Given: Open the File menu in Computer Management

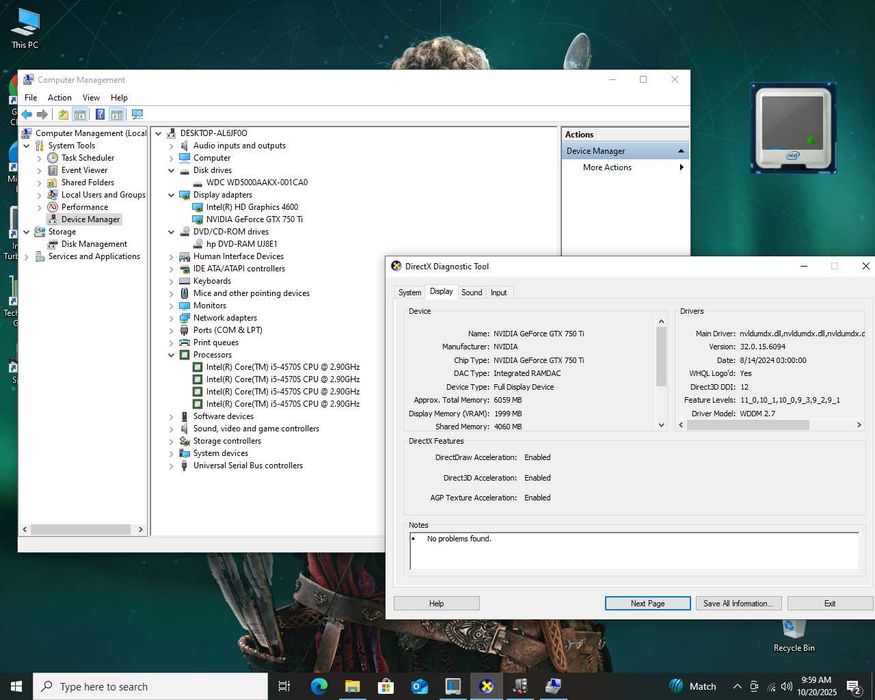Looking at the screenshot, I should [31, 98].
